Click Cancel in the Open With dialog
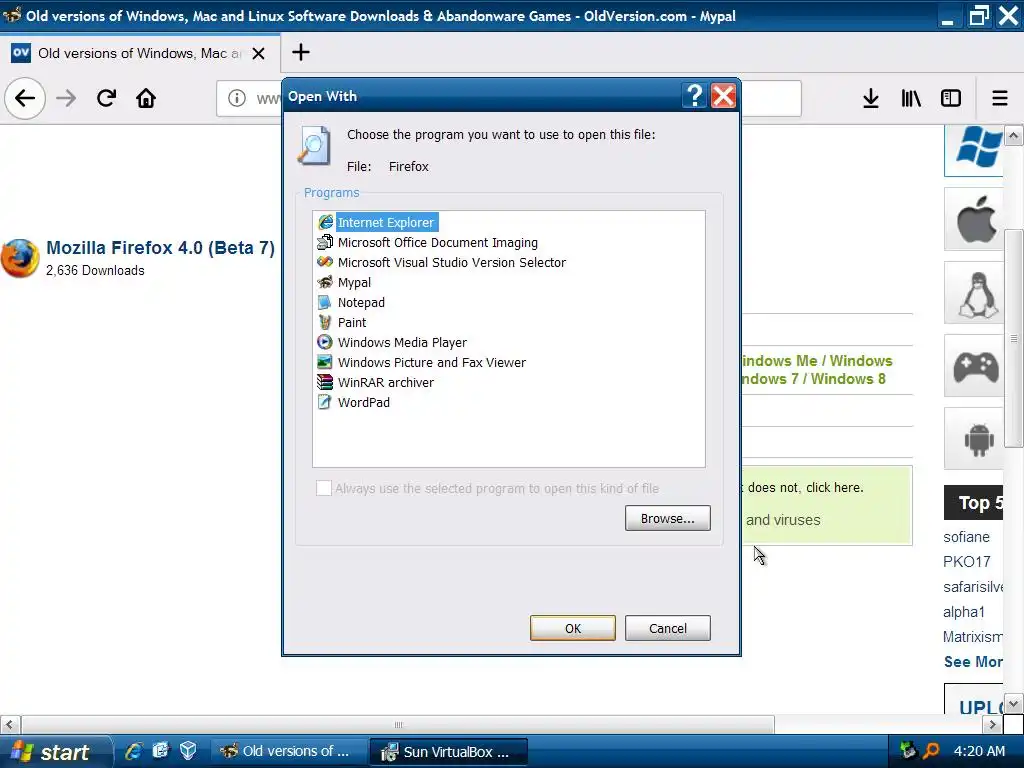Screen dimensions: 1024x768 click(667, 628)
